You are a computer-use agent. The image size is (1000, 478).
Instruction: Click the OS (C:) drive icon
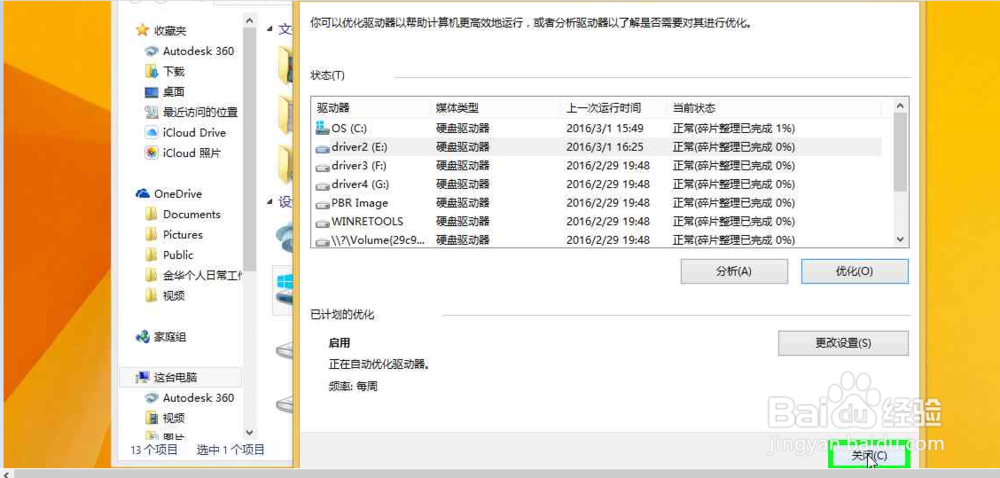(322, 128)
